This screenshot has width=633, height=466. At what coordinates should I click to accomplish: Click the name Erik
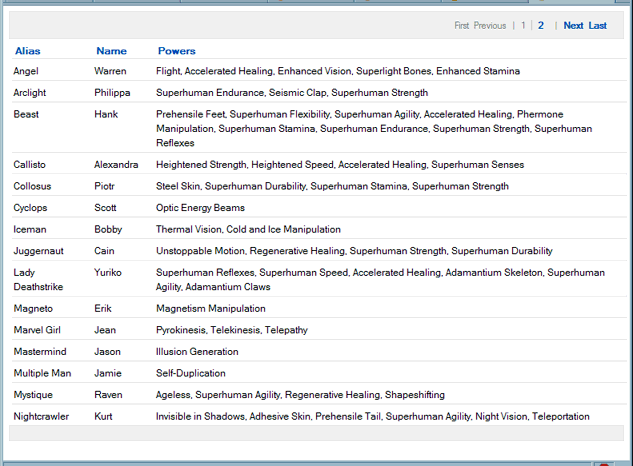pyautogui.click(x=103, y=309)
